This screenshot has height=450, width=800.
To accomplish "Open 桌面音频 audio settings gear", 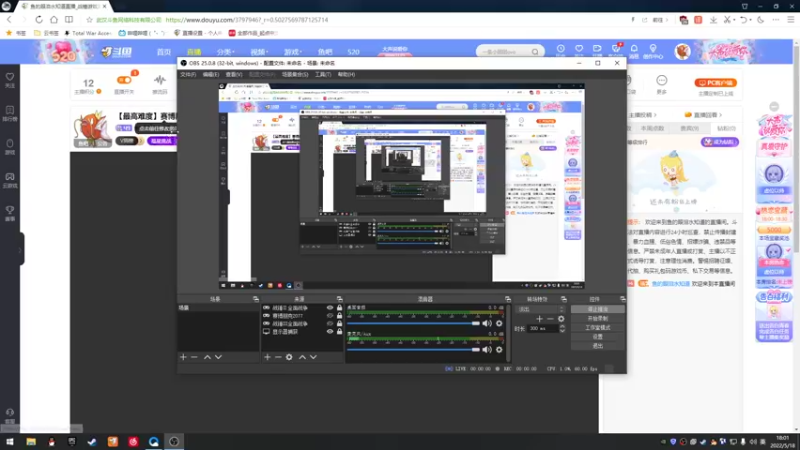I will (499, 323).
